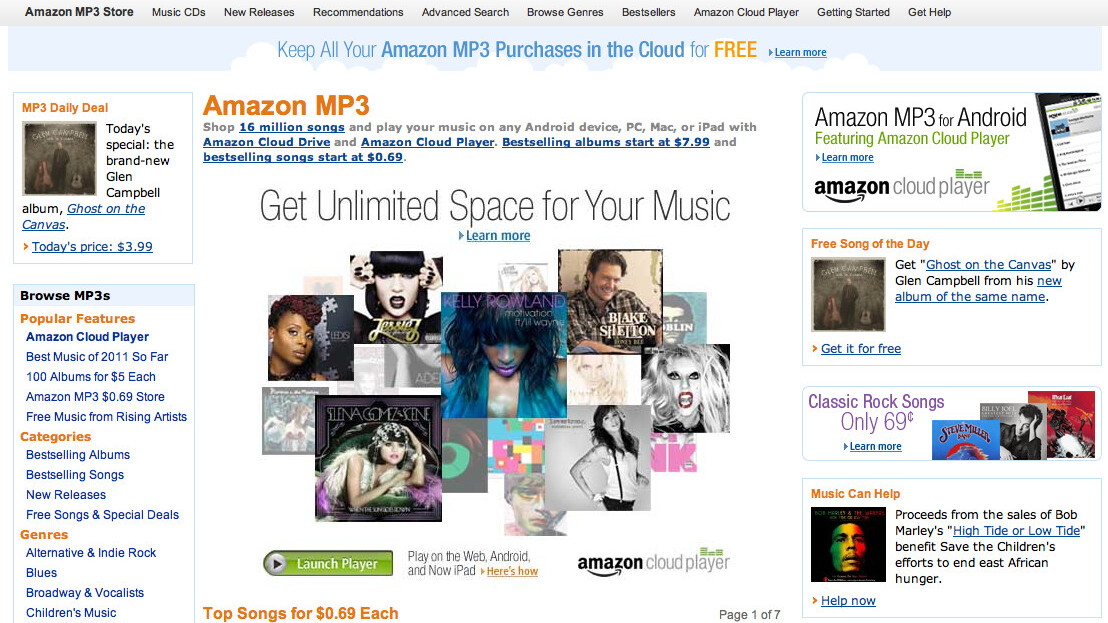Click the Jessie J album cover
The width and height of the screenshot is (1108, 623).
pyautogui.click(x=396, y=298)
